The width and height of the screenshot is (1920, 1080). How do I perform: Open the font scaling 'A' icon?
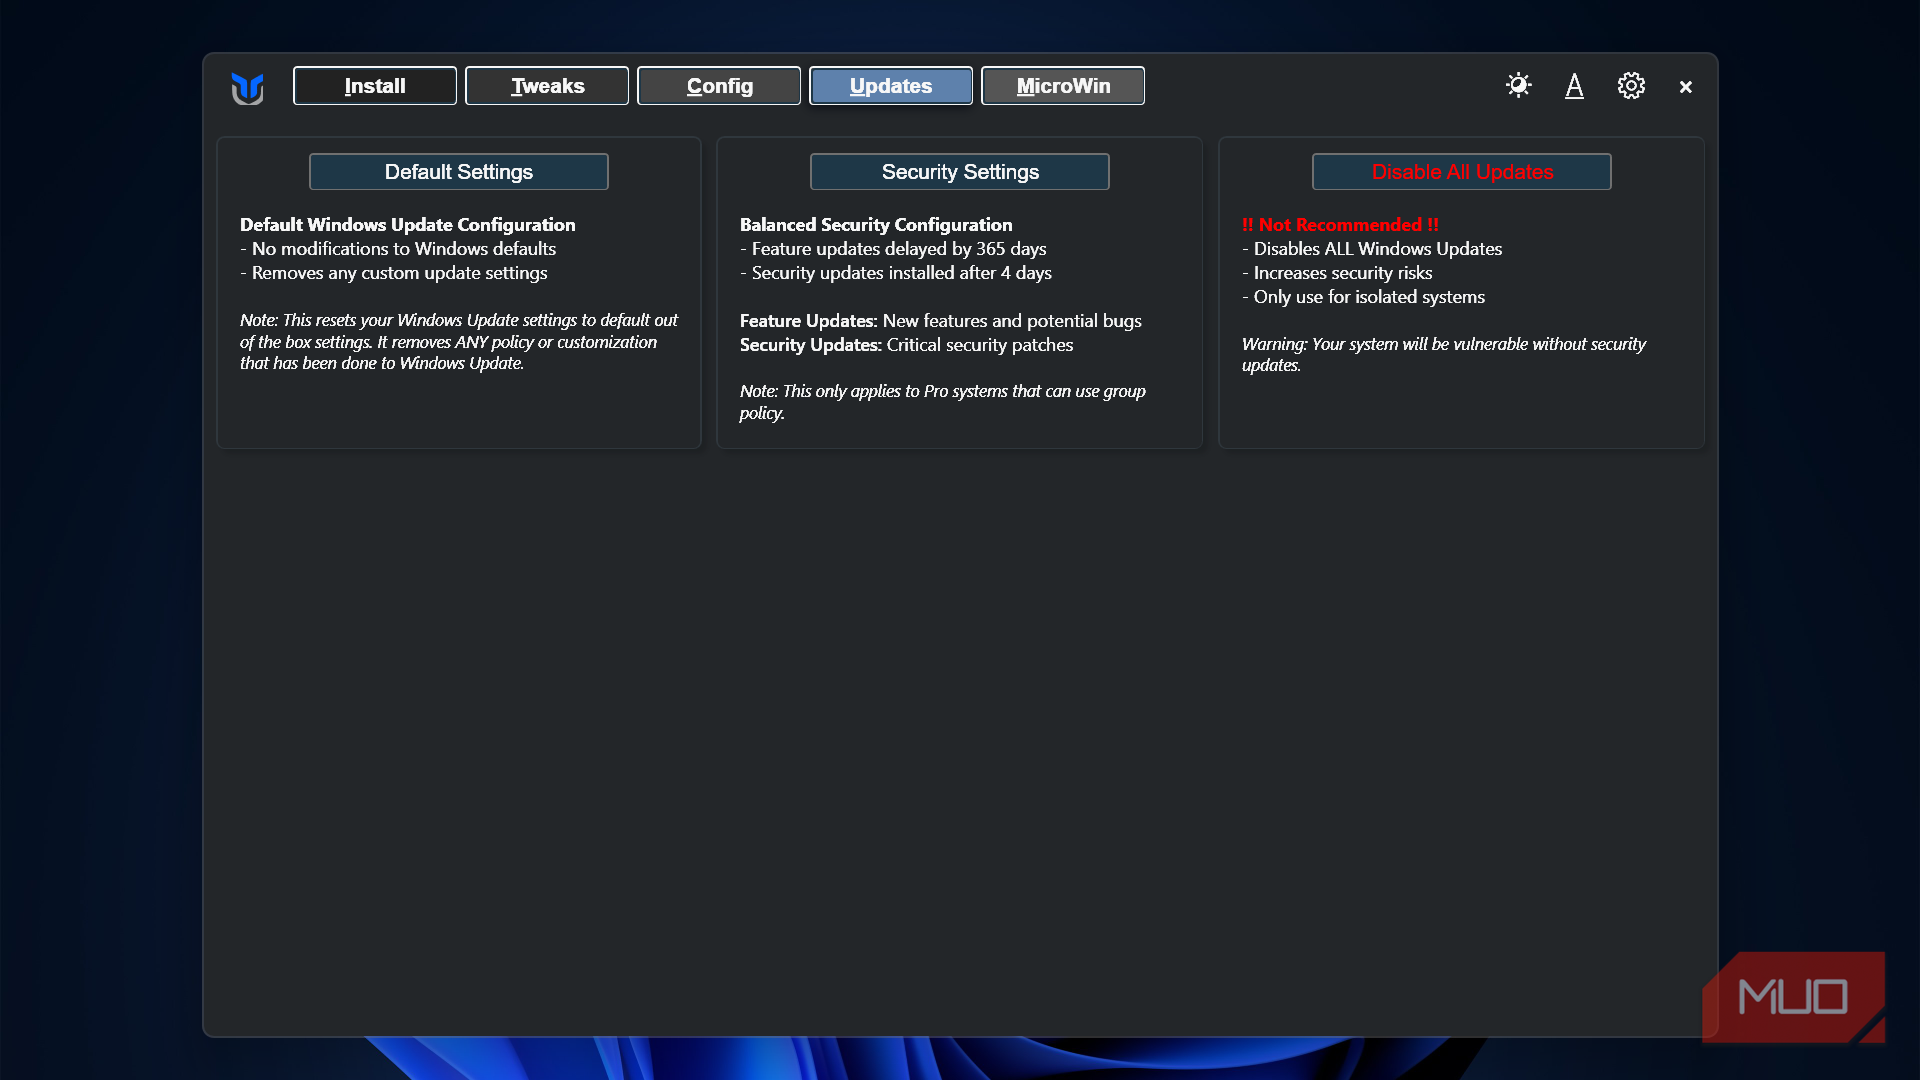(1574, 86)
